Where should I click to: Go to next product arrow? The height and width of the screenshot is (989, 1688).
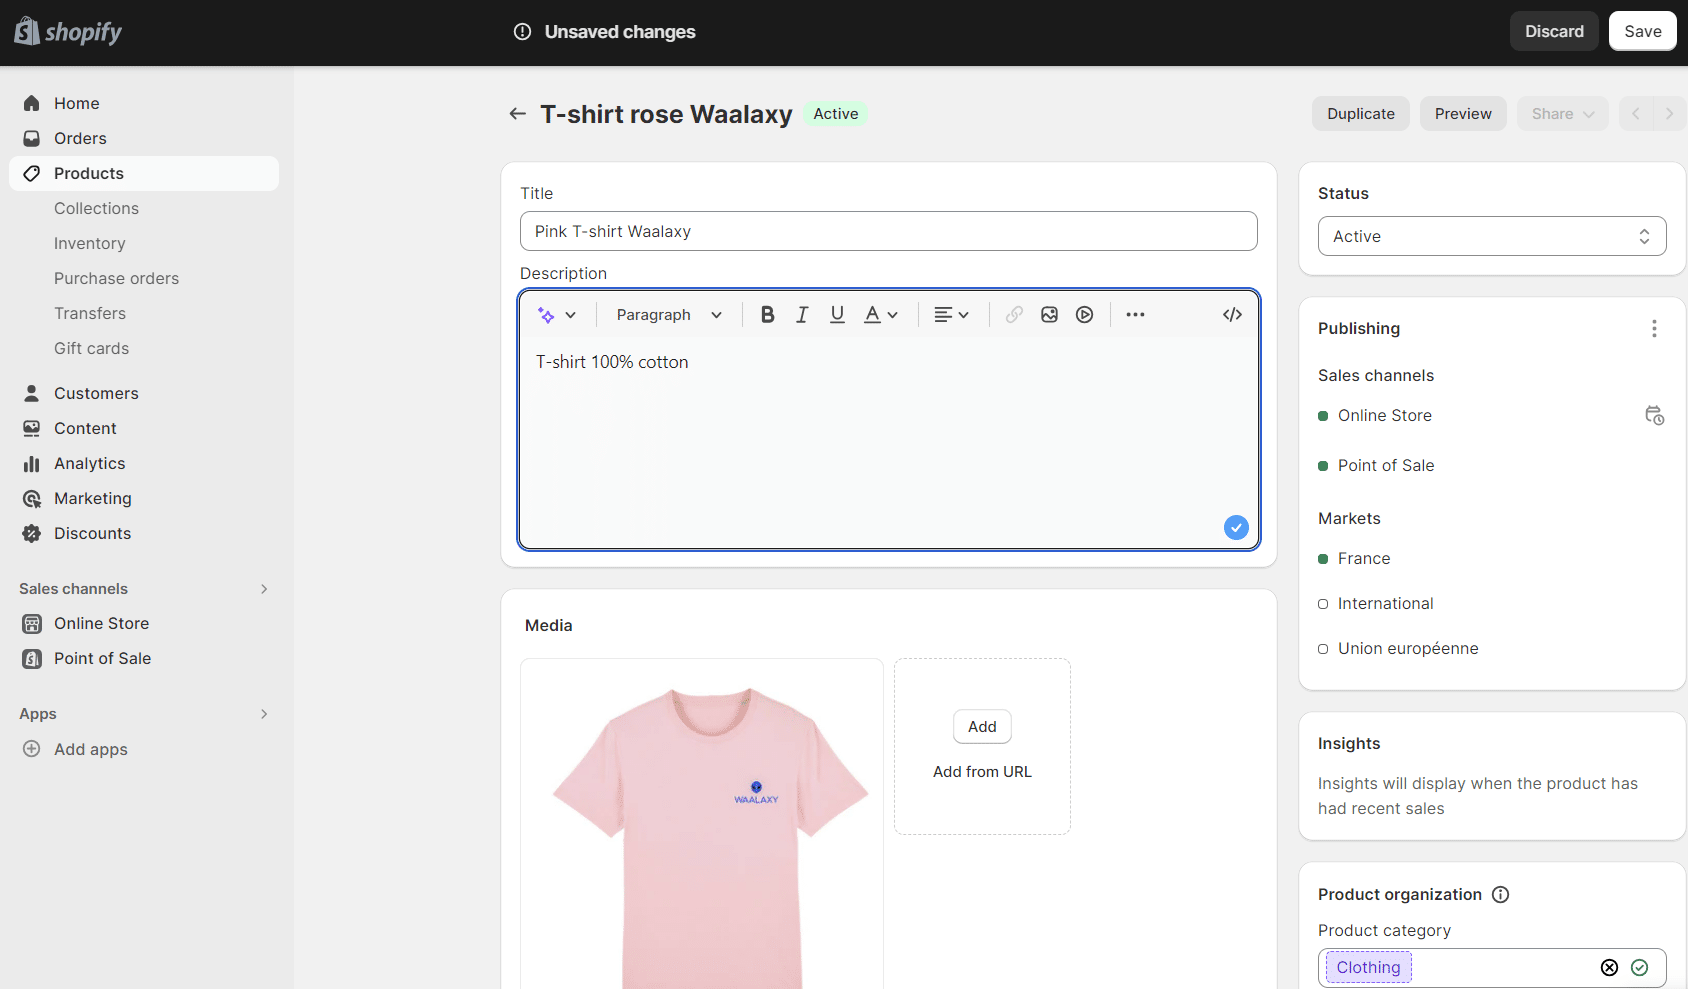[x=1669, y=114]
